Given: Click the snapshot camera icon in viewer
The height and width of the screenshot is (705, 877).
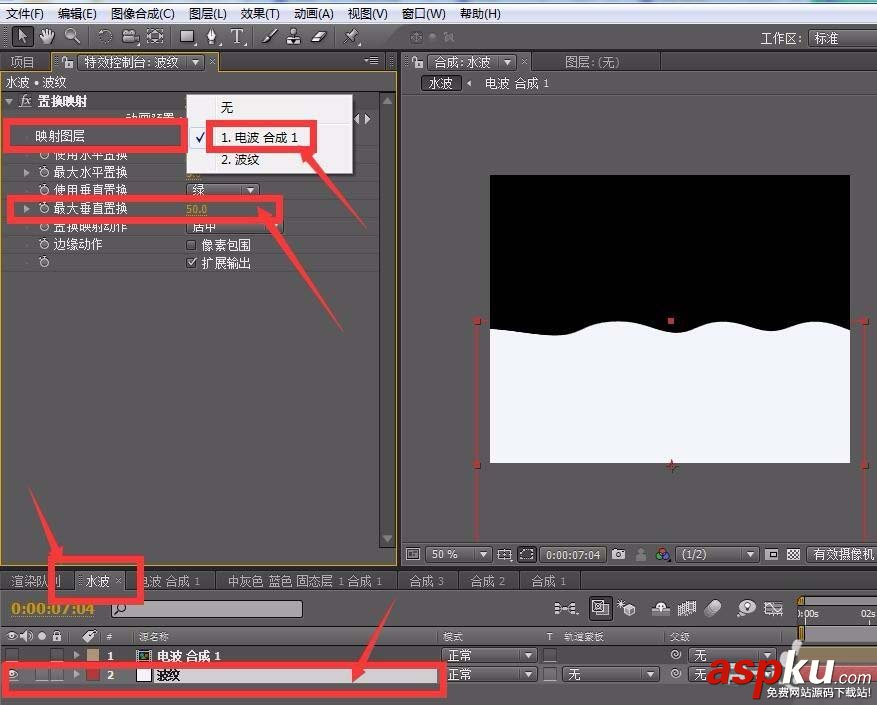Looking at the screenshot, I should (618, 554).
